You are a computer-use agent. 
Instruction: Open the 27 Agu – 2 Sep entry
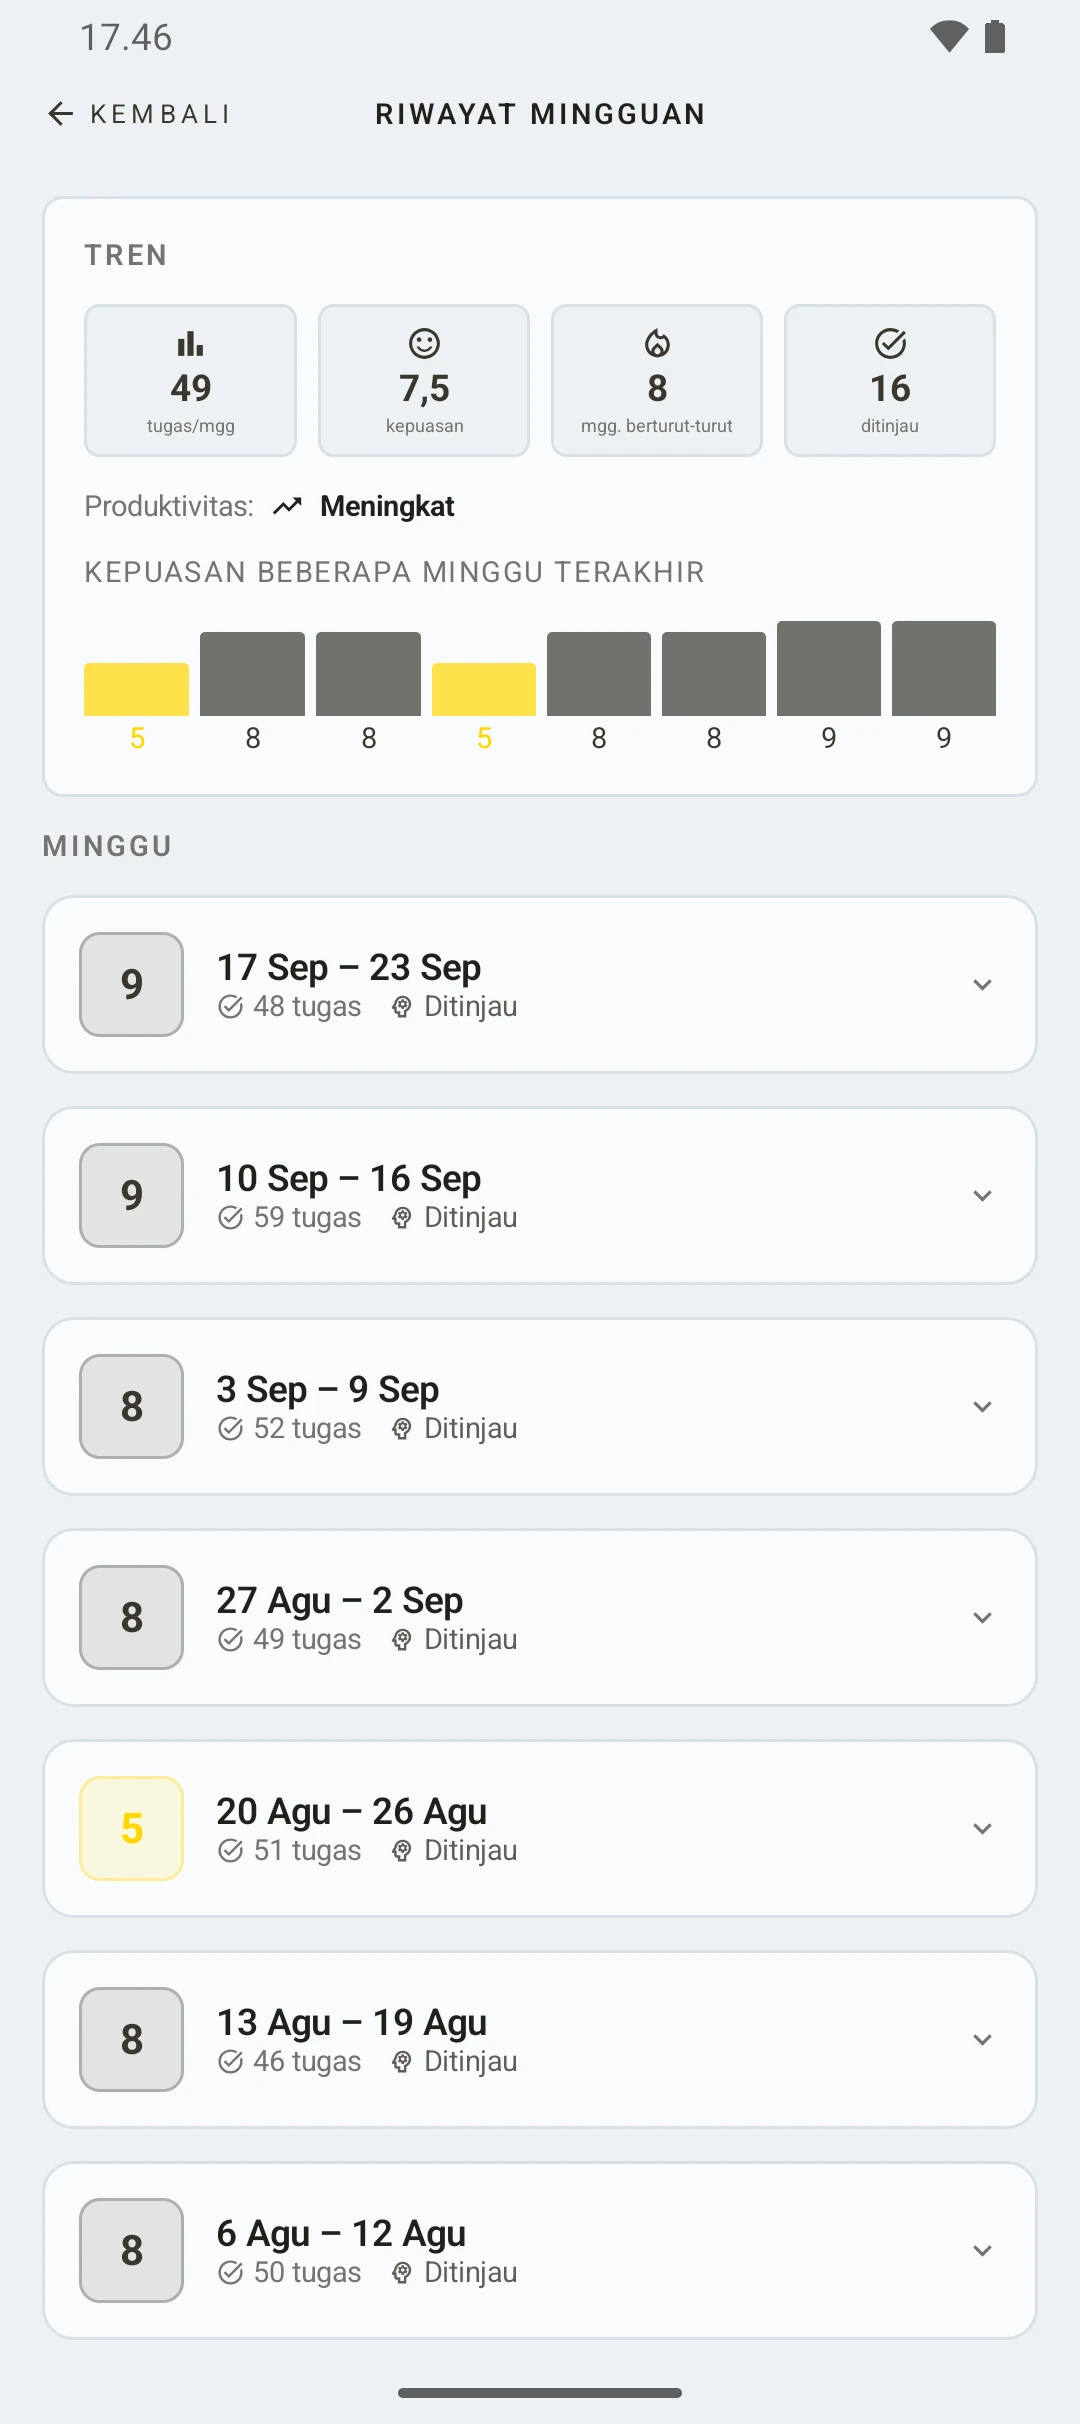pyautogui.click(x=540, y=1618)
